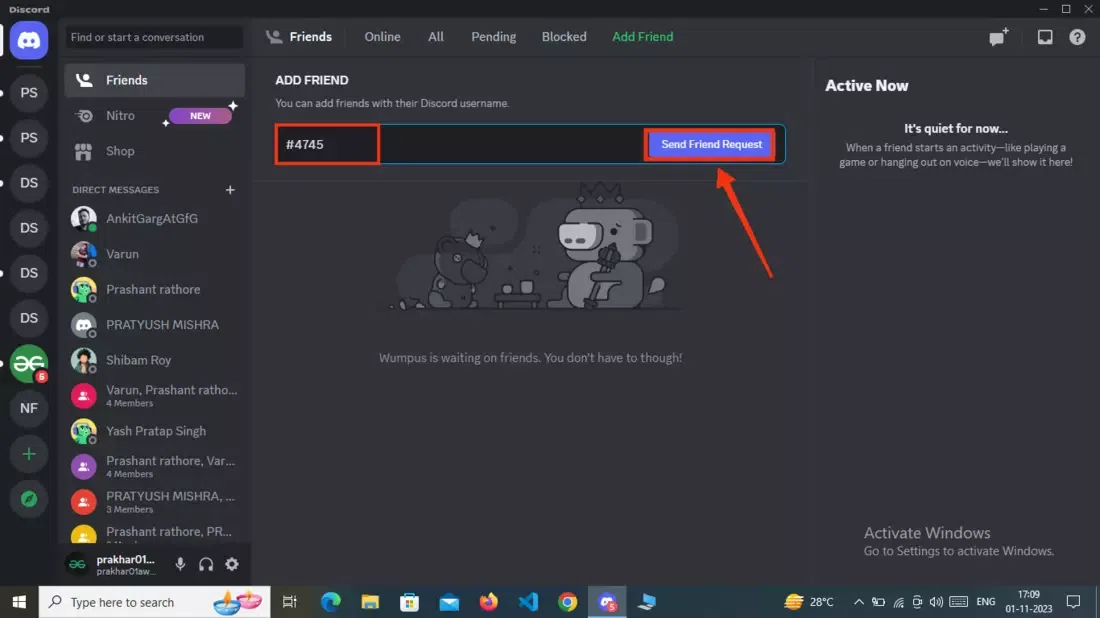
Task: Click Discord taskbar icon
Action: (x=607, y=602)
